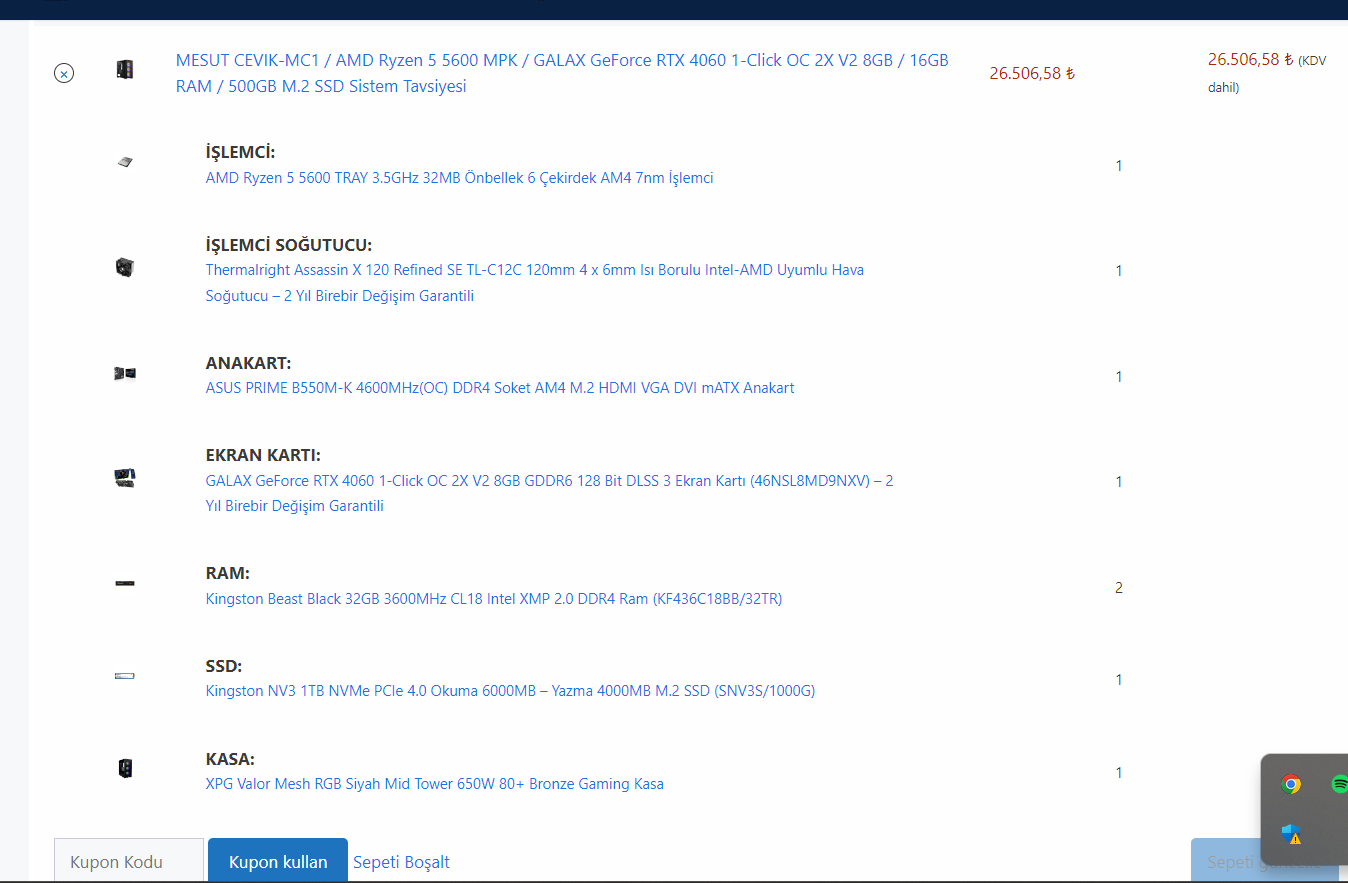Click the Kingston RAM thumbnail icon
1348x883 pixels.
(125, 583)
